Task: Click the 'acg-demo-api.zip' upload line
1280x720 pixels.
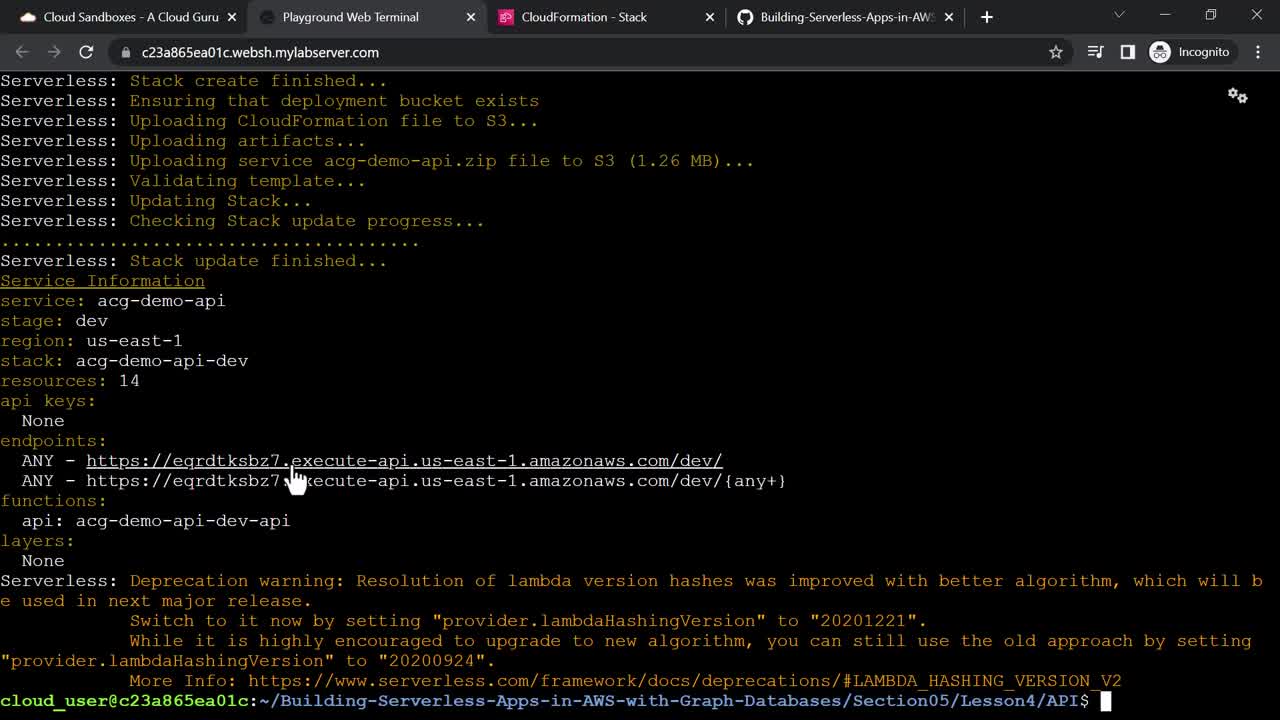Action: (377, 161)
